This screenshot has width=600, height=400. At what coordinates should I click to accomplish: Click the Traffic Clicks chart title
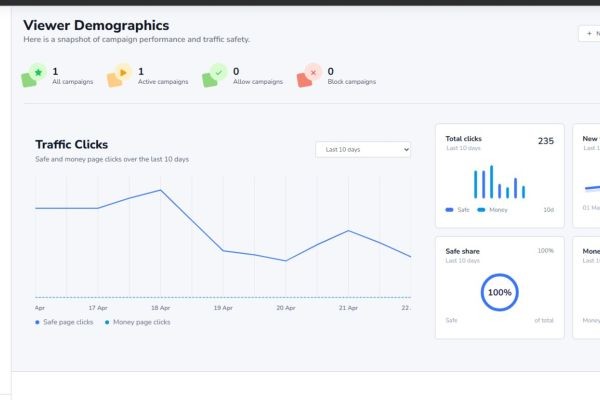(x=72, y=145)
